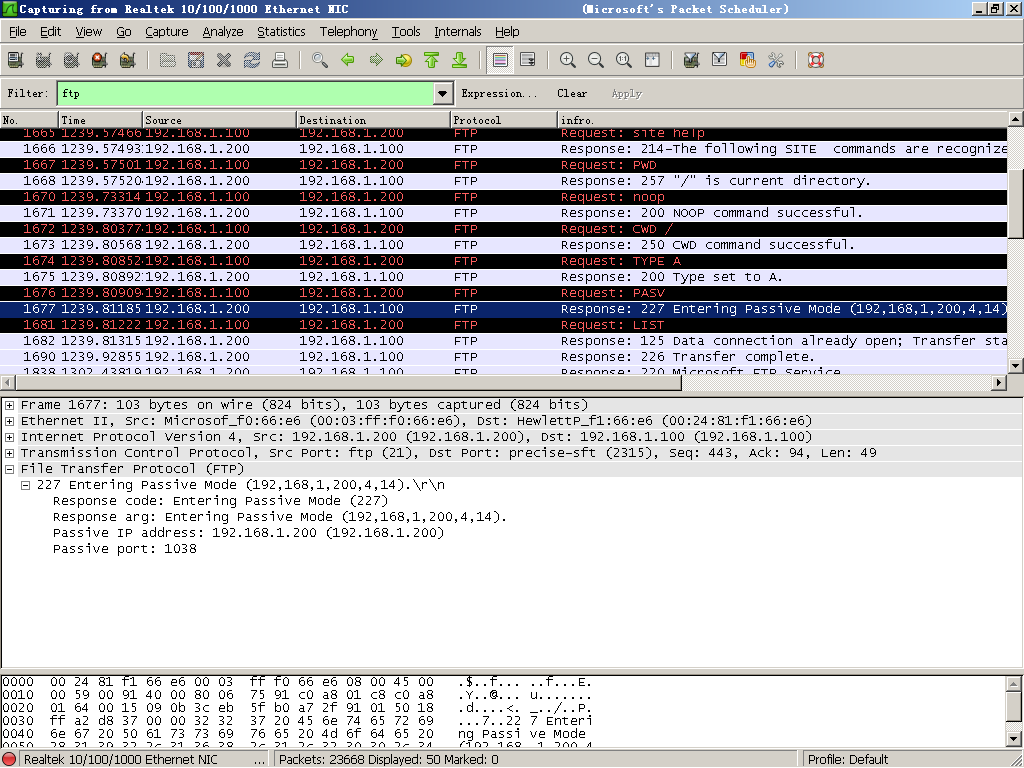Expand Internet Protocol Version 4 node

tap(10, 437)
